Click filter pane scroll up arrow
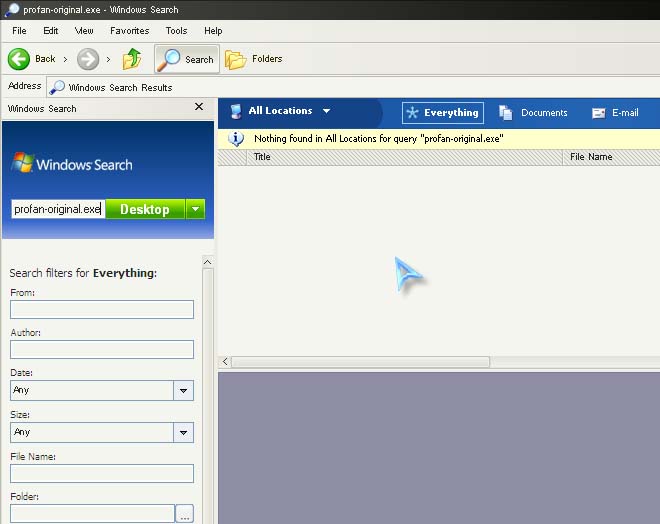Image resolution: width=660 pixels, height=524 pixels. coord(208,262)
